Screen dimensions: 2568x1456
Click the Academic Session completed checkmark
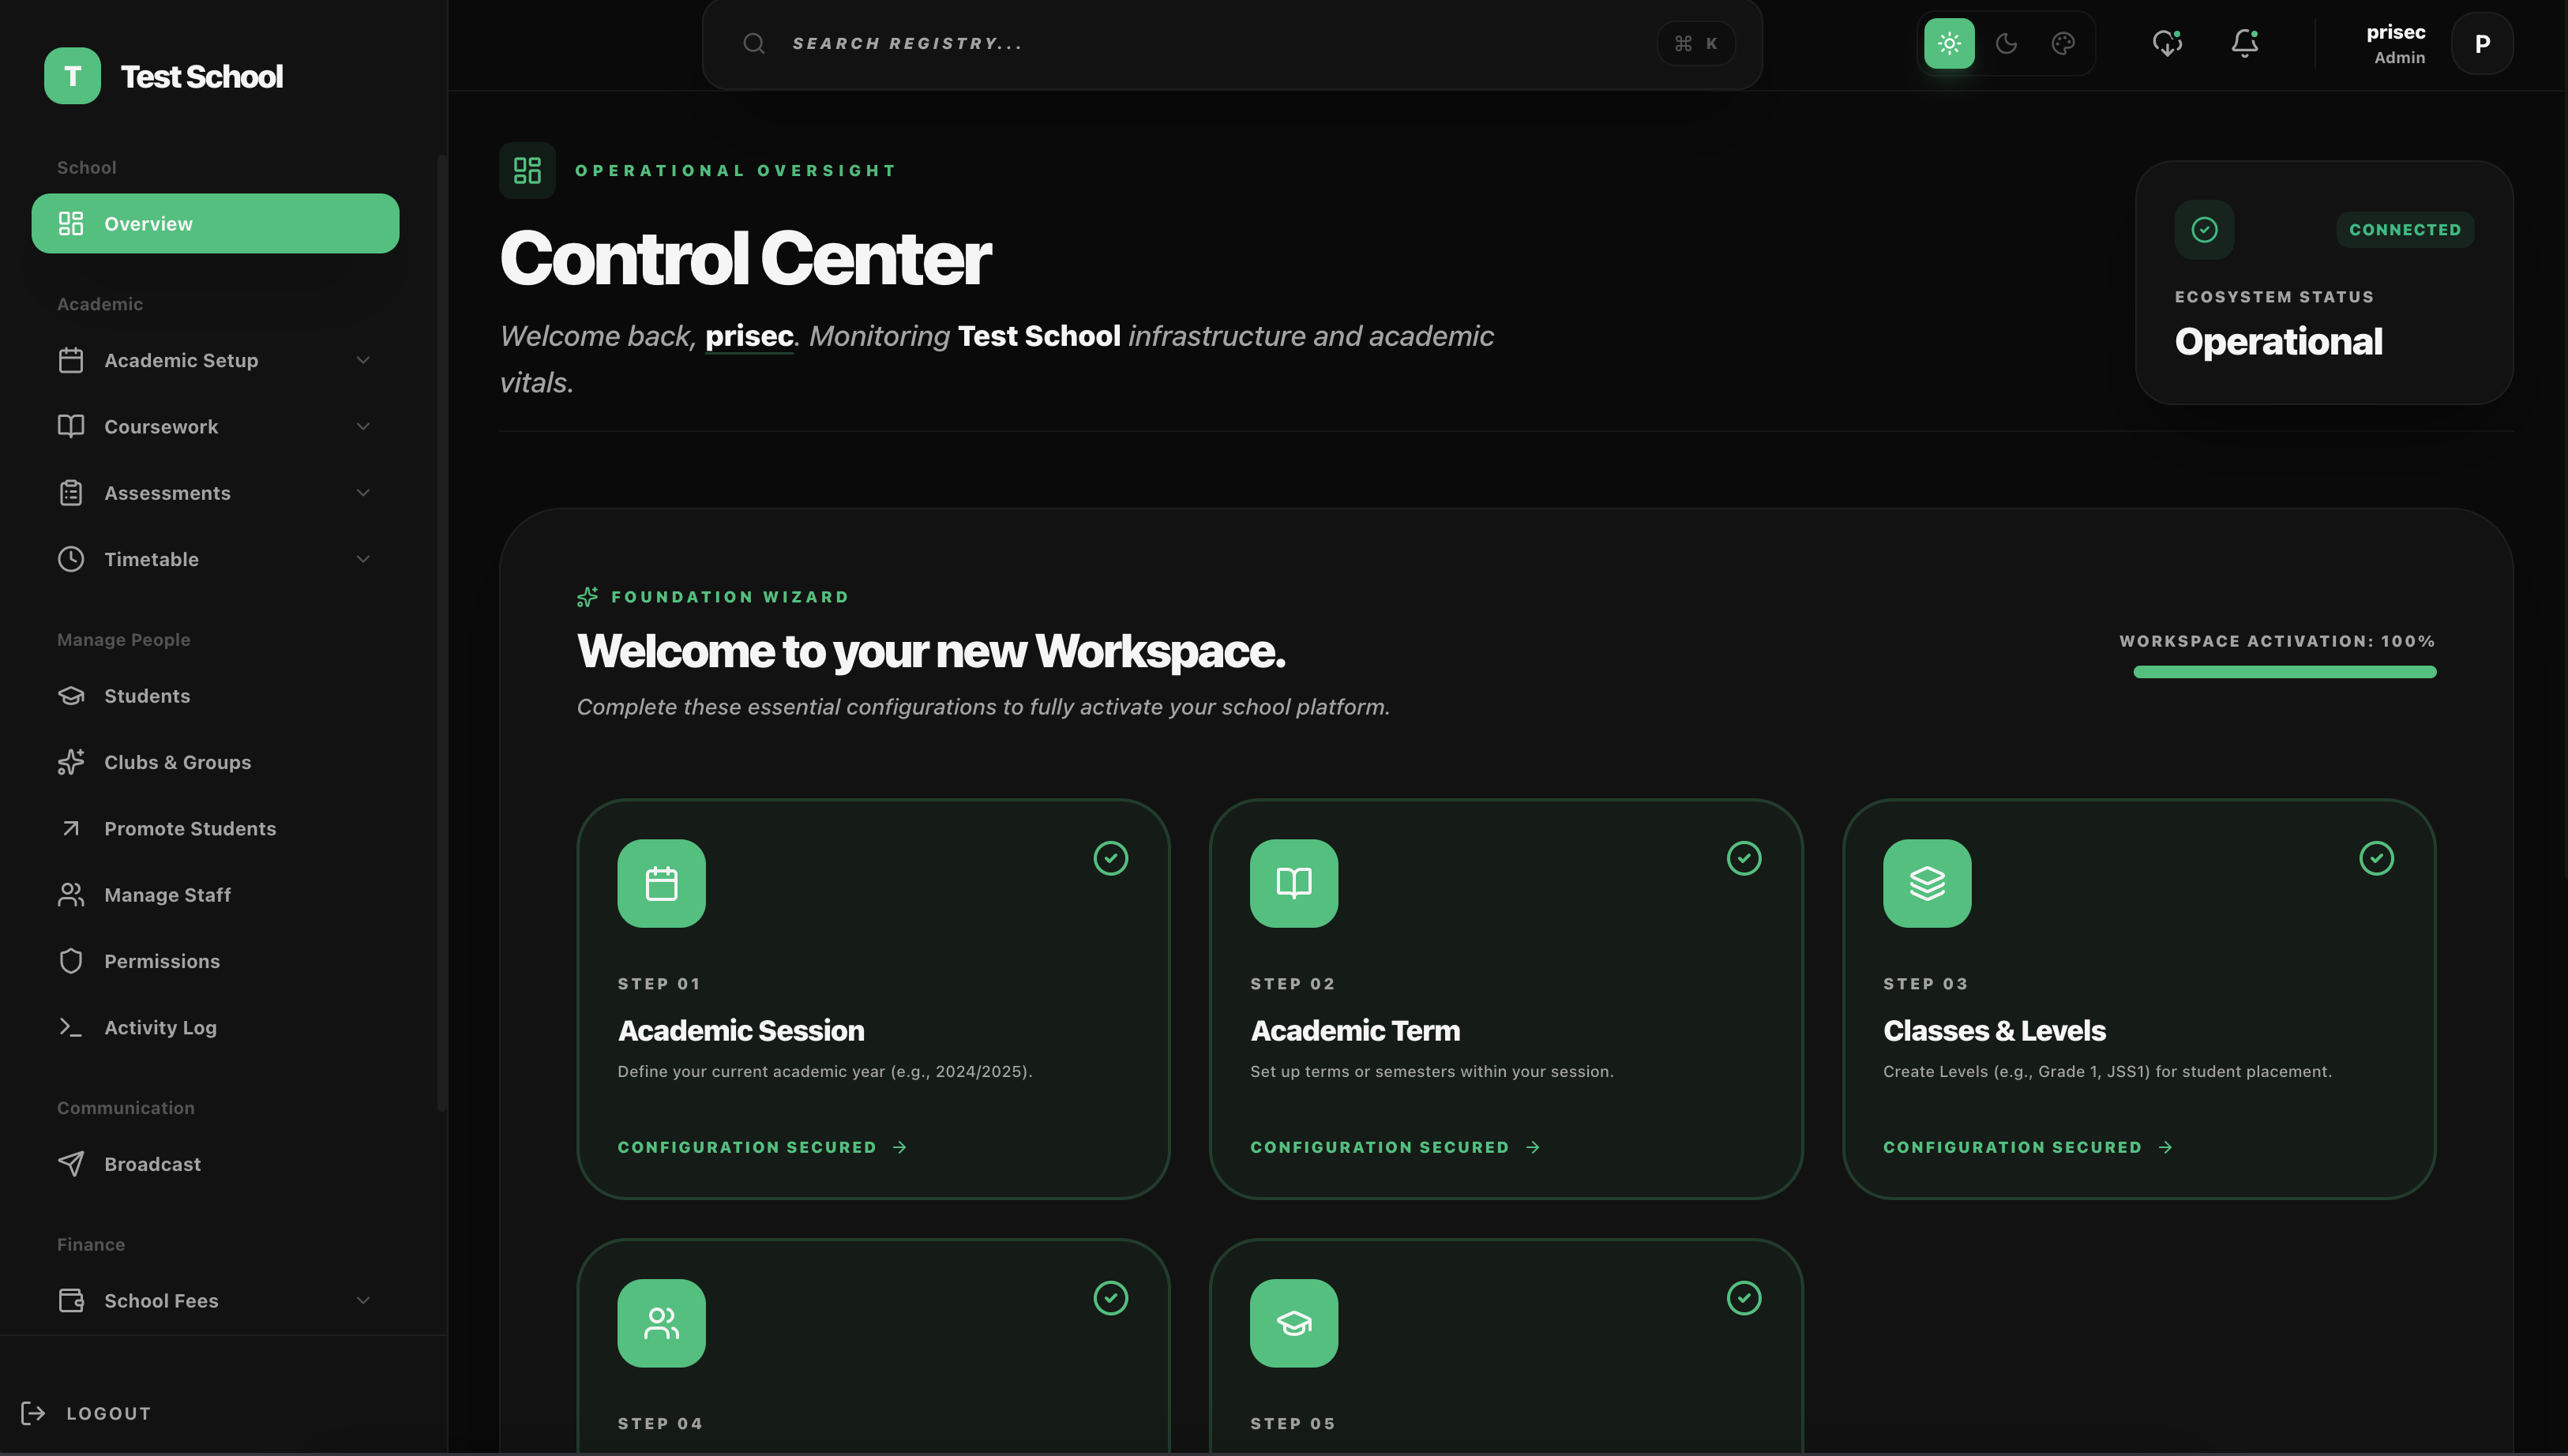[1111, 858]
